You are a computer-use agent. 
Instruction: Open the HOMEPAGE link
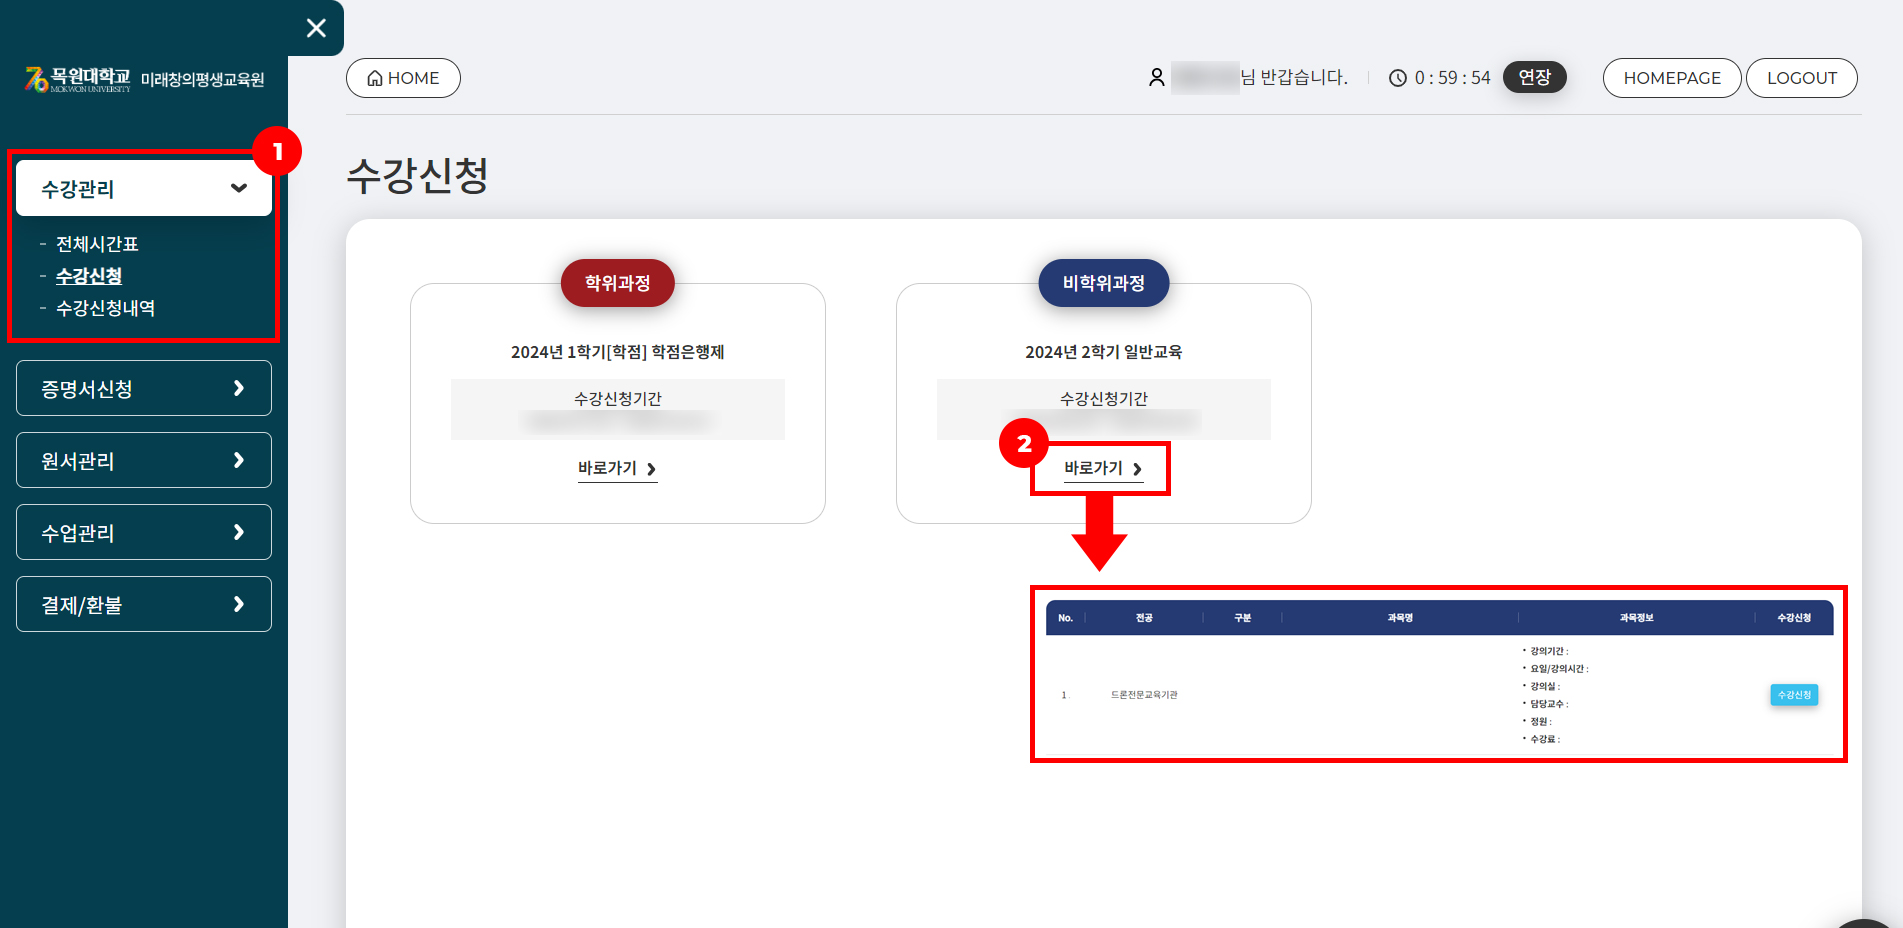click(x=1672, y=78)
